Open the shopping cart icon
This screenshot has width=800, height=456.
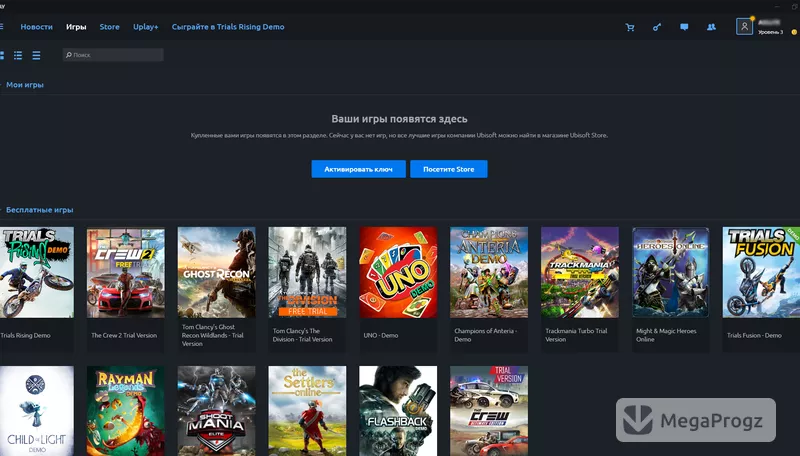630,27
